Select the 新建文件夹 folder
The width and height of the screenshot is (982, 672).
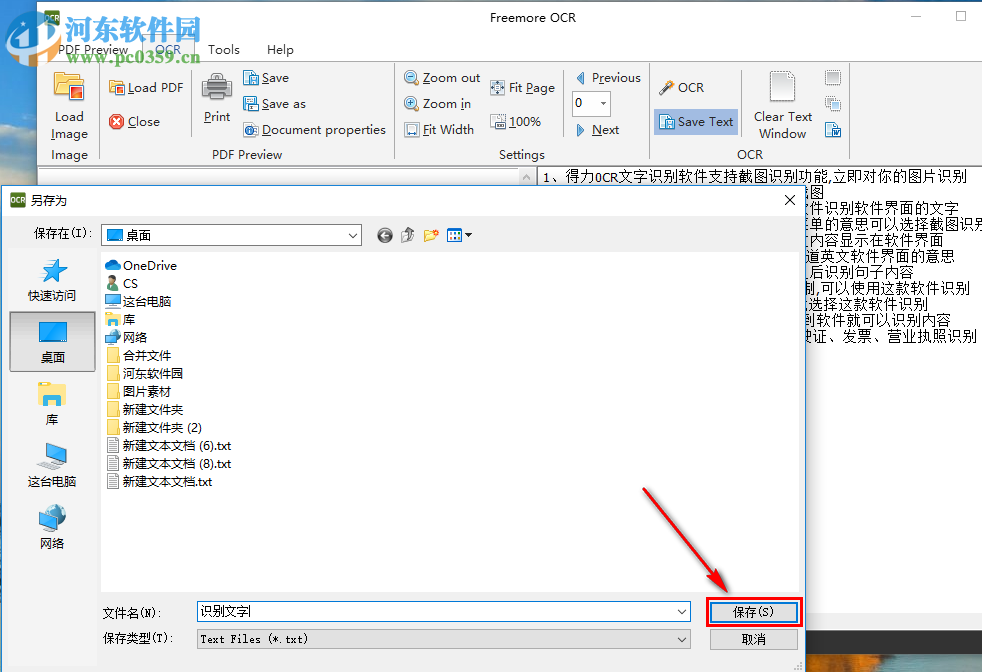click(x=145, y=410)
